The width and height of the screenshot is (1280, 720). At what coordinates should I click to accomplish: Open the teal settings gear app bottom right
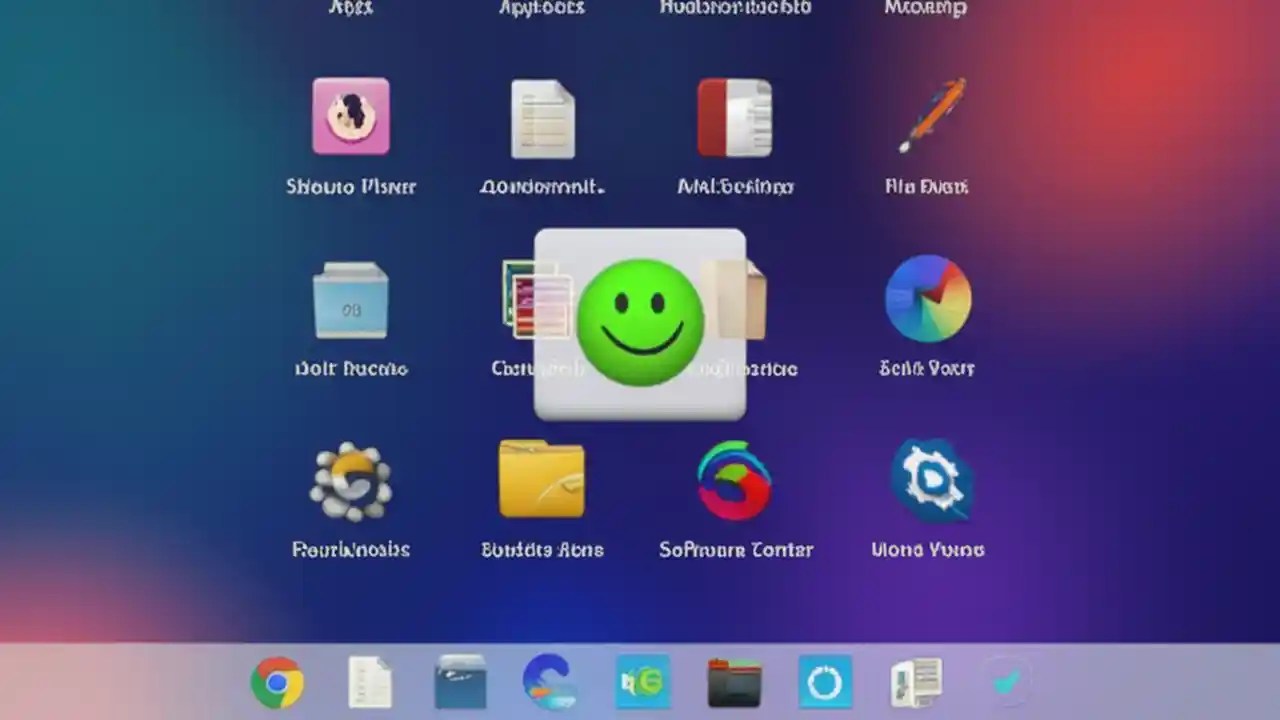tap(929, 478)
